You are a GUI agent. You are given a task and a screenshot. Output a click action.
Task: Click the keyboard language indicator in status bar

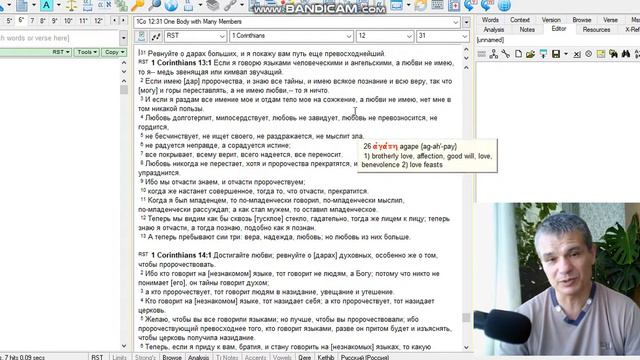click(364, 357)
